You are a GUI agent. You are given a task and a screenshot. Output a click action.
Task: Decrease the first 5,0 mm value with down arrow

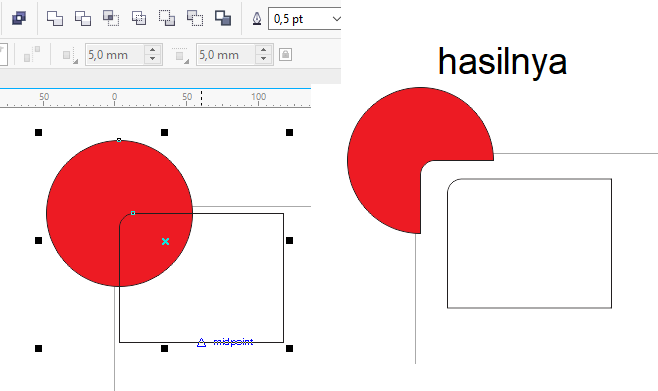click(153, 60)
